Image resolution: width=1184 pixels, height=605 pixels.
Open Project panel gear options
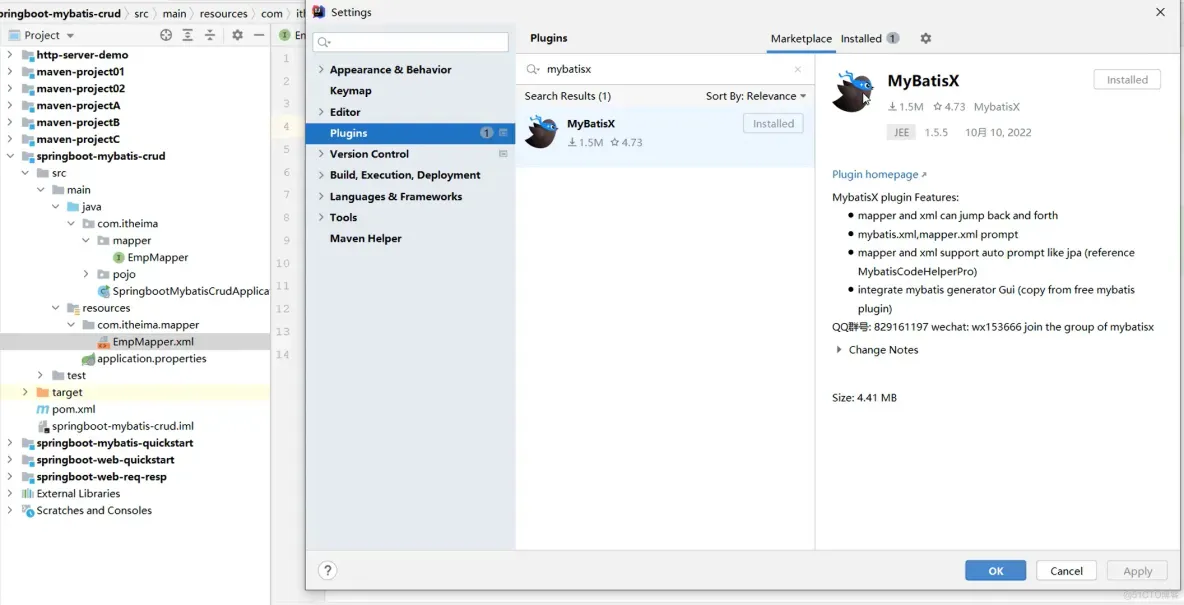tap(237, 35)
